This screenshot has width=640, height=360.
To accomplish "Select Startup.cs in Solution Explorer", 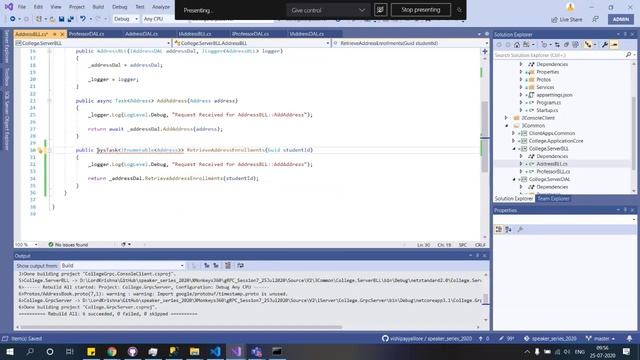I will 547,110.
